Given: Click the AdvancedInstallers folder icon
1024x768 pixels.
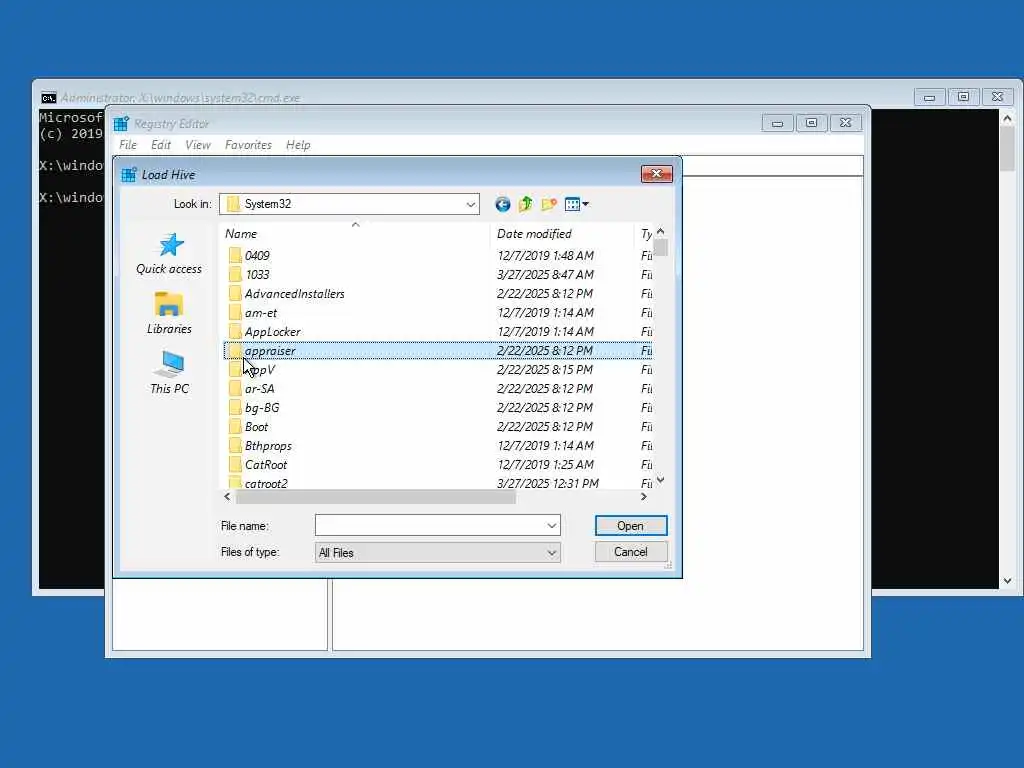Looking at the screenshot, I should 235,293.
